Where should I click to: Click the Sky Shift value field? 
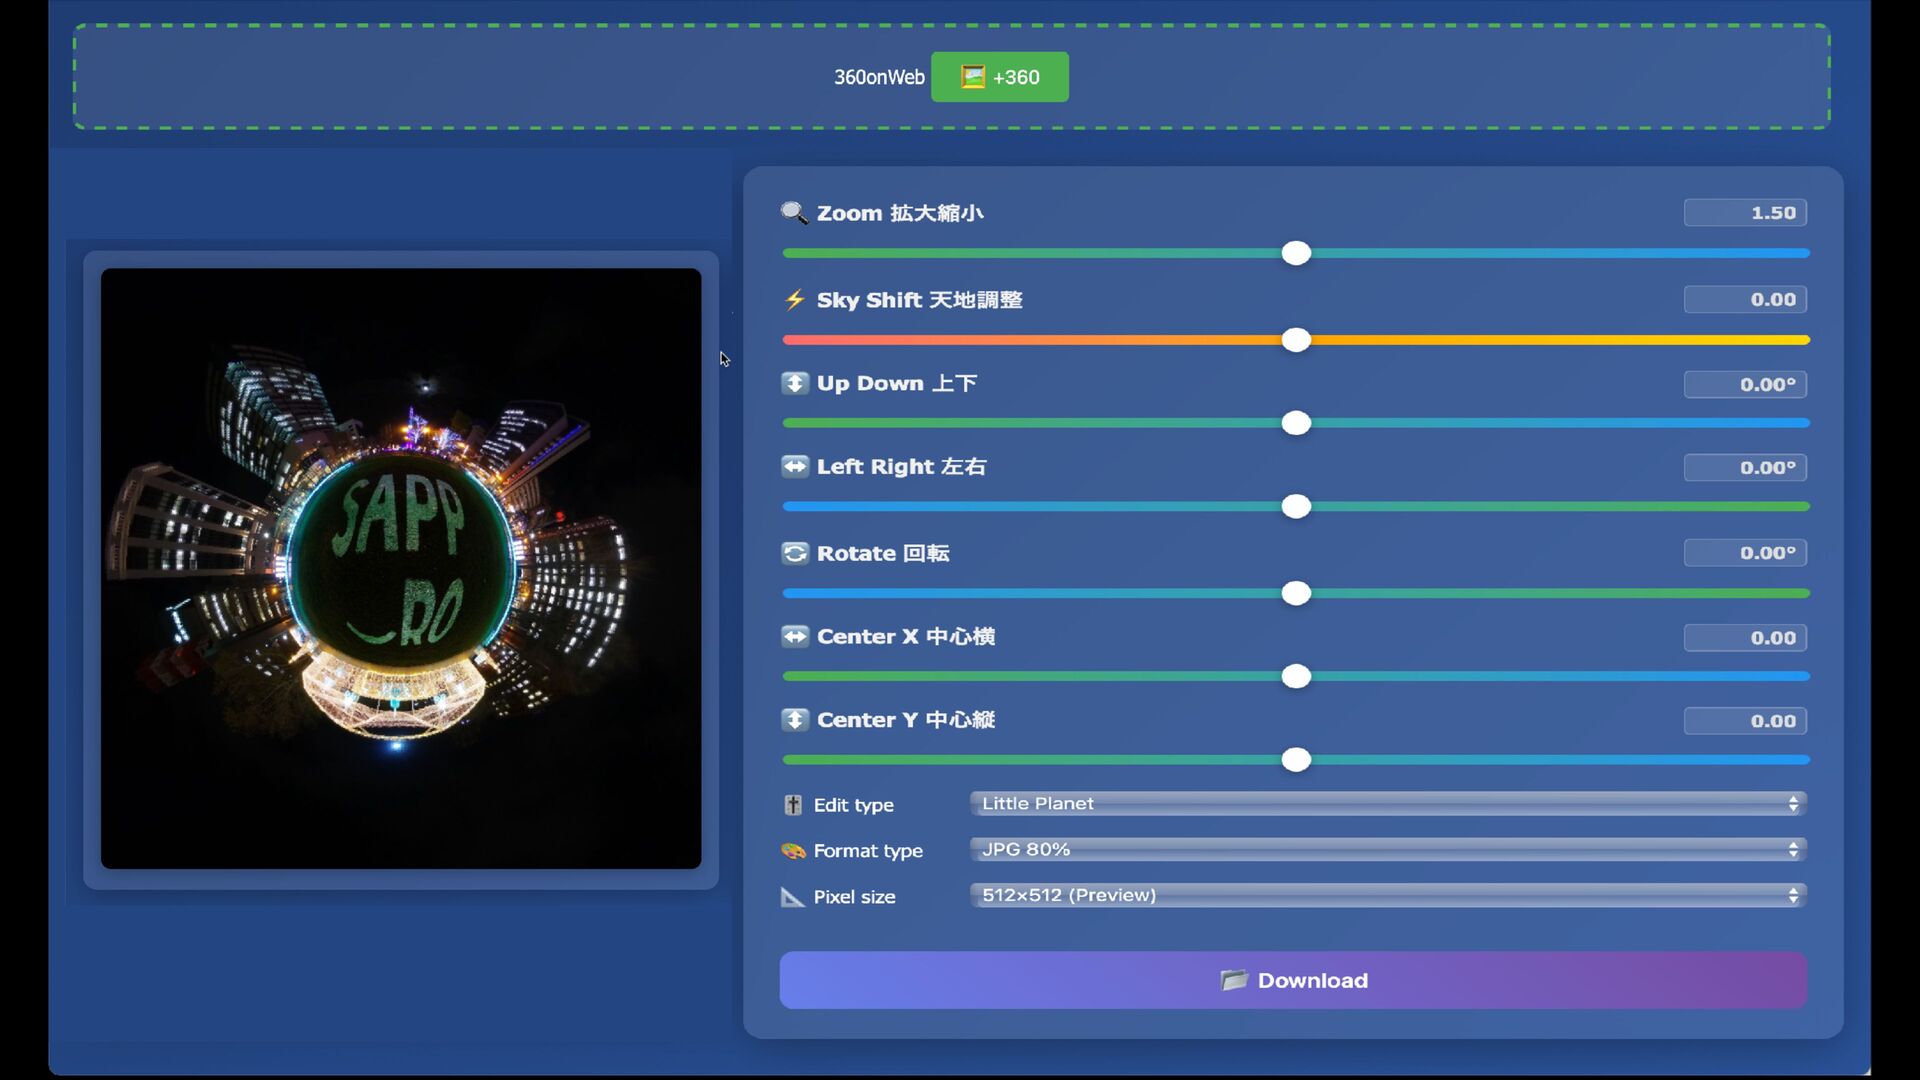(x=1745, y=300)
